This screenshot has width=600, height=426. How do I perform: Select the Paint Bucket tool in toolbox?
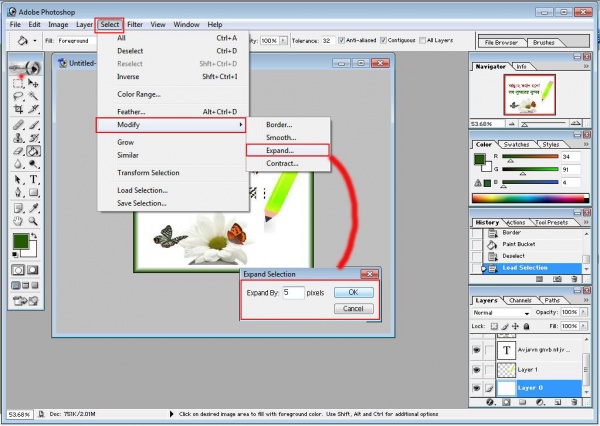(34, 151)
